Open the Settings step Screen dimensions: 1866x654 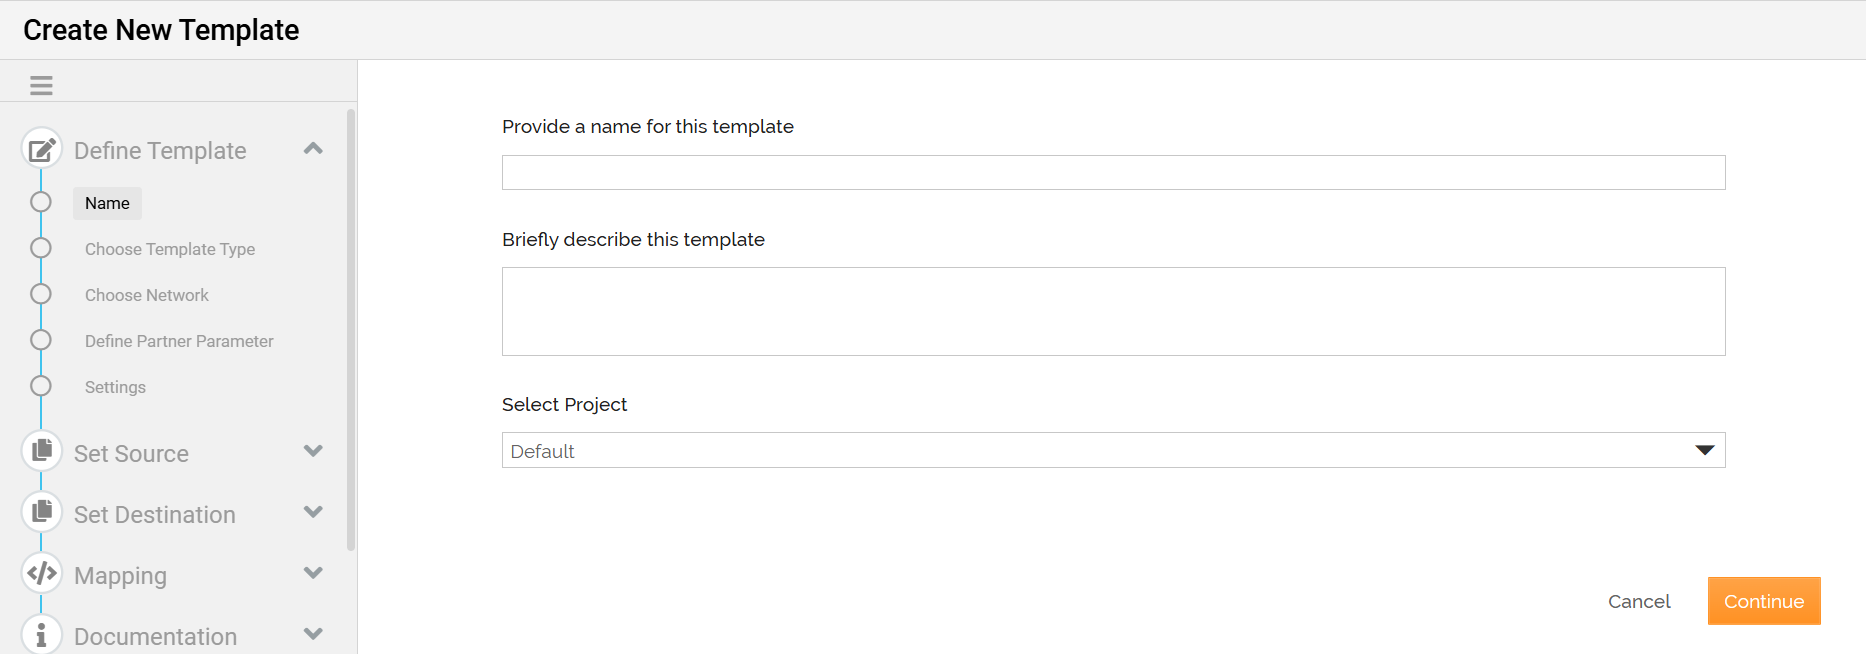pyautogui.click(x=115, y=387)
